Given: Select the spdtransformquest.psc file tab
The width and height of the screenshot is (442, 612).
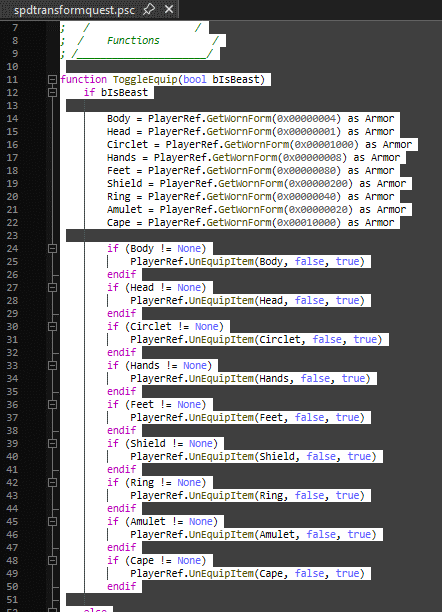Looking at the screenshot, I should point(74,10).
